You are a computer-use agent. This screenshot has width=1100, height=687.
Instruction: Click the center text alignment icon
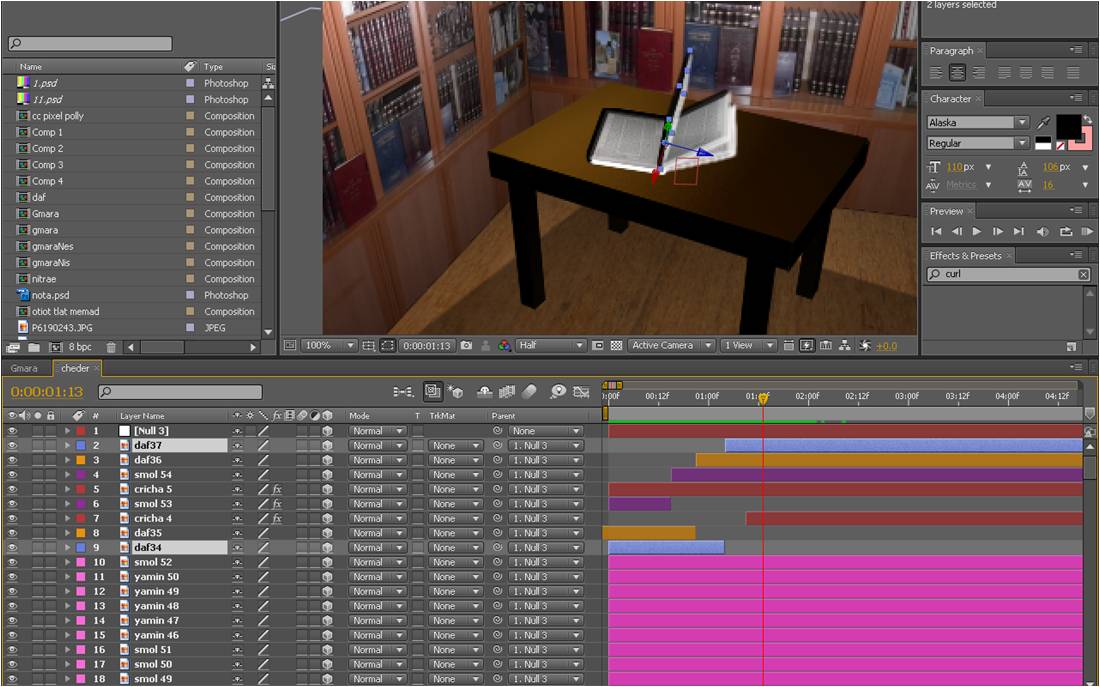tap(955, 73)
